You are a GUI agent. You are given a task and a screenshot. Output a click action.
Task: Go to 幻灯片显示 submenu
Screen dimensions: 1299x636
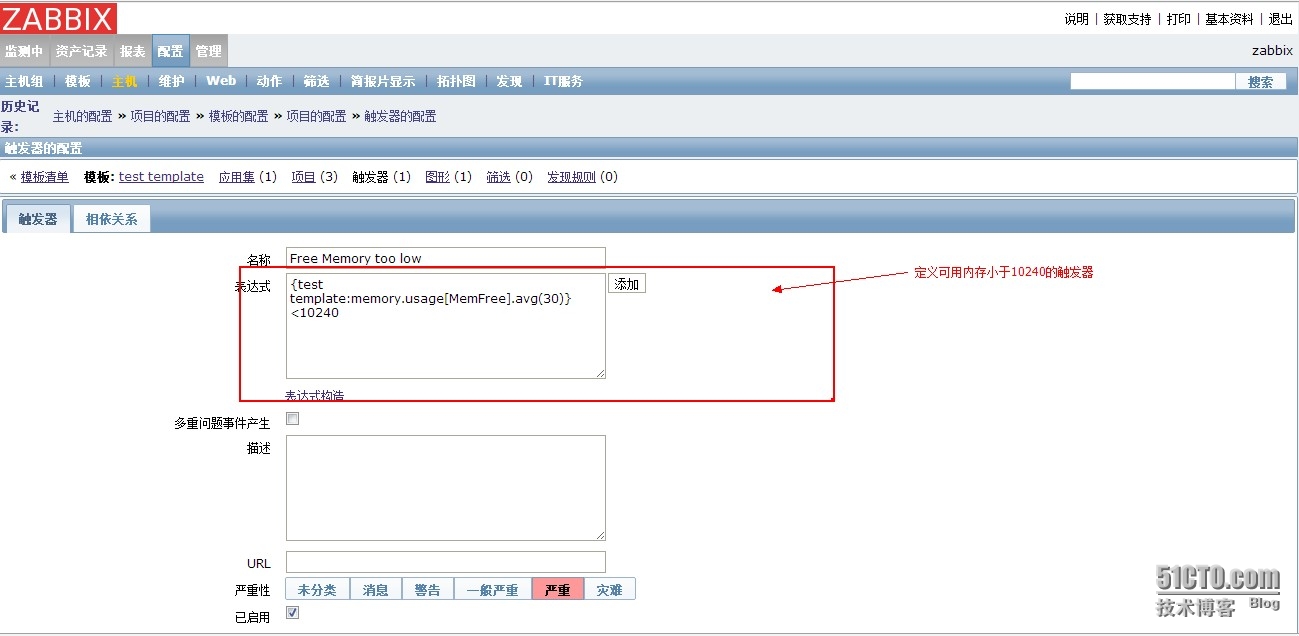pyautogui.click(x=383, y=82)
